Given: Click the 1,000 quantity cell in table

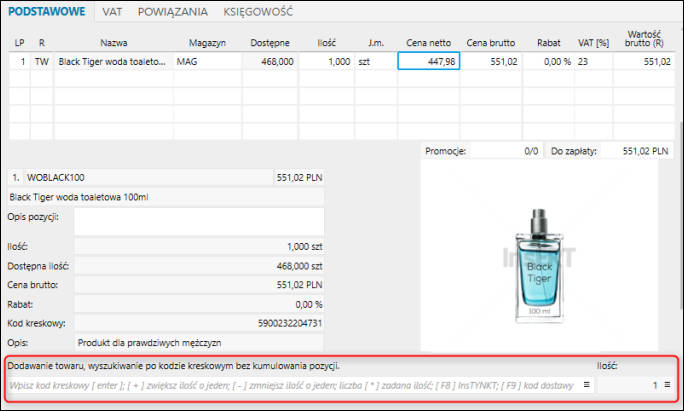Looking at the screenshot, I should coord(326,62).
